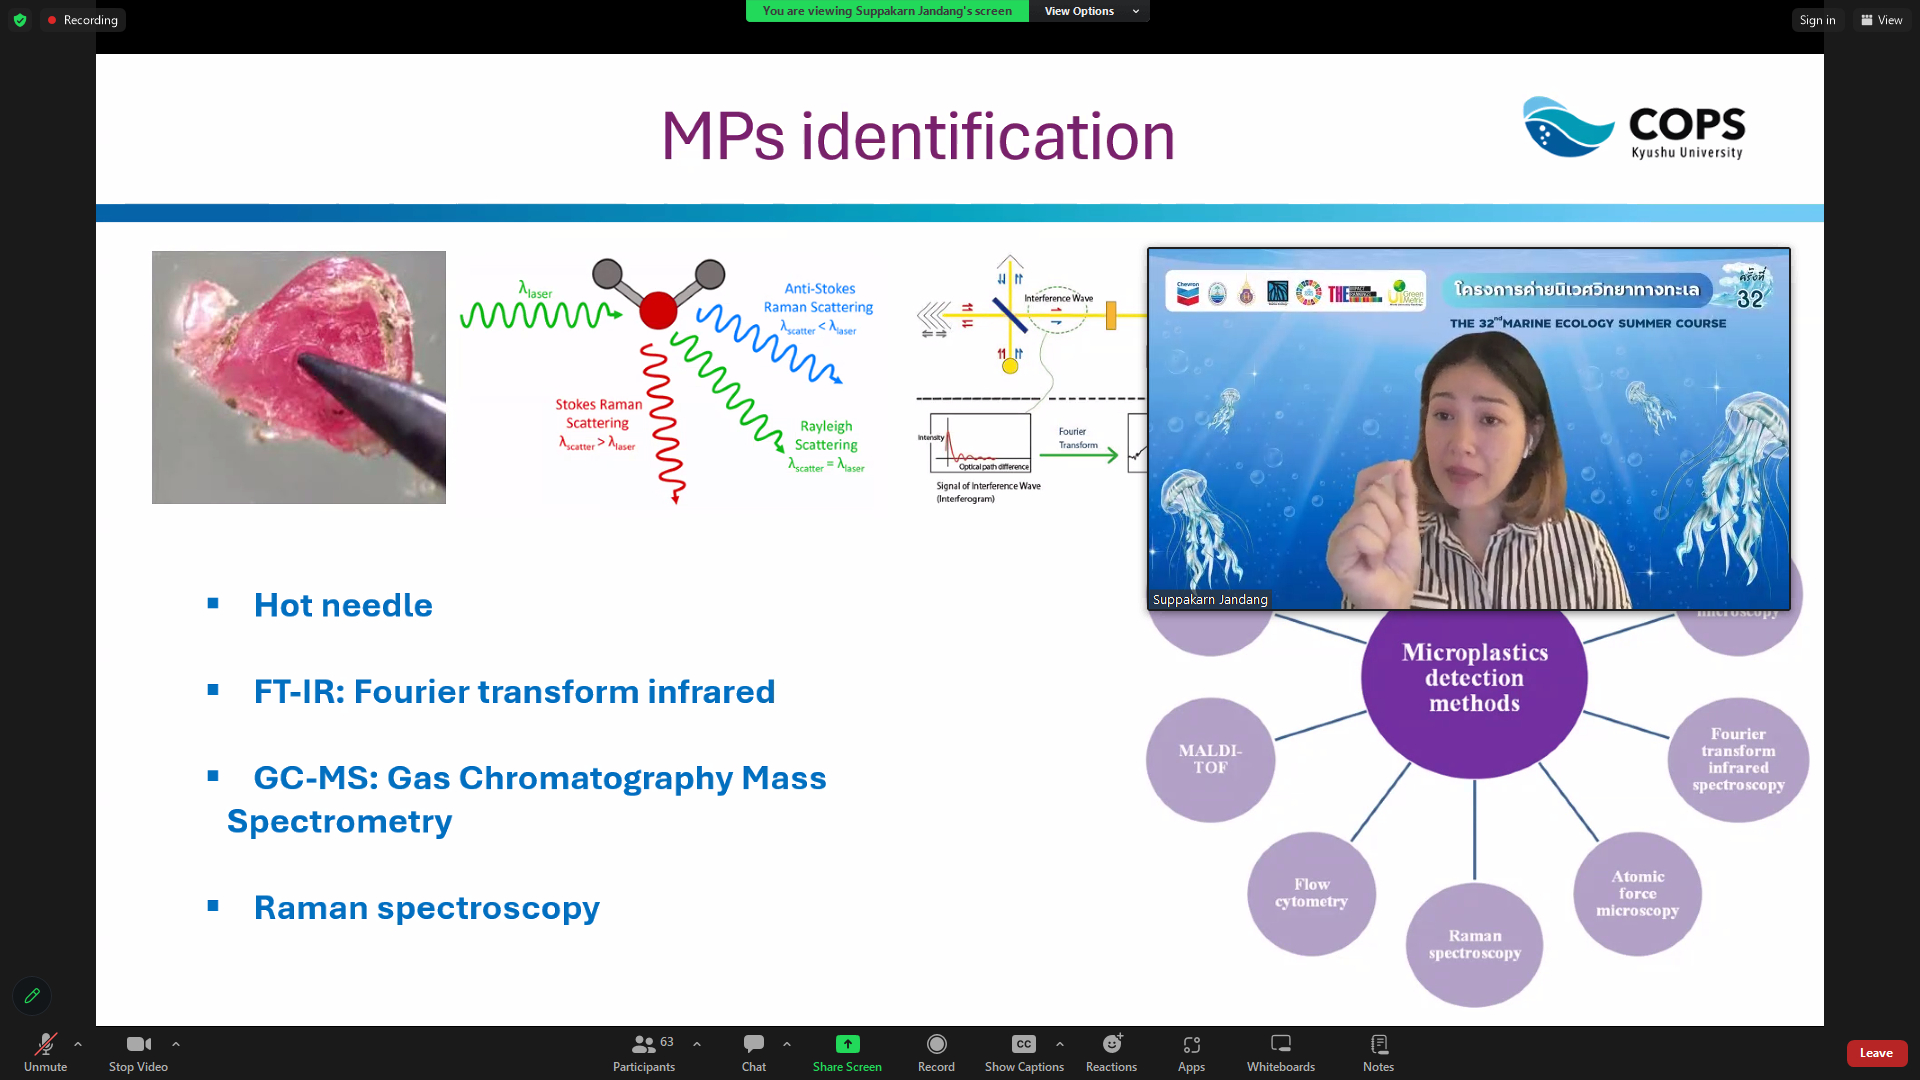
Task: Stop the video camera
Action: click(138, 1052)
